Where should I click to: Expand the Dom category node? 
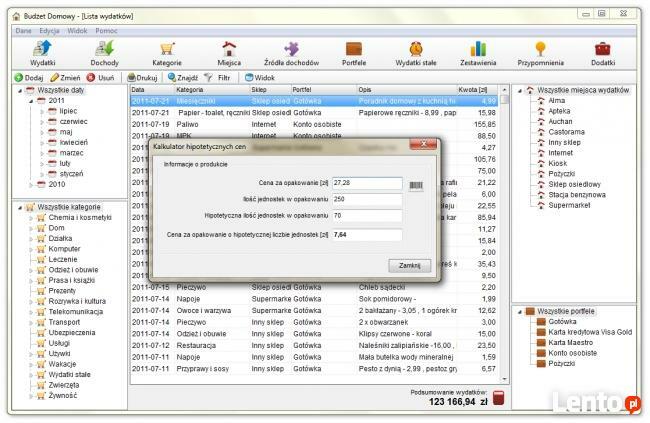point(30,229)
